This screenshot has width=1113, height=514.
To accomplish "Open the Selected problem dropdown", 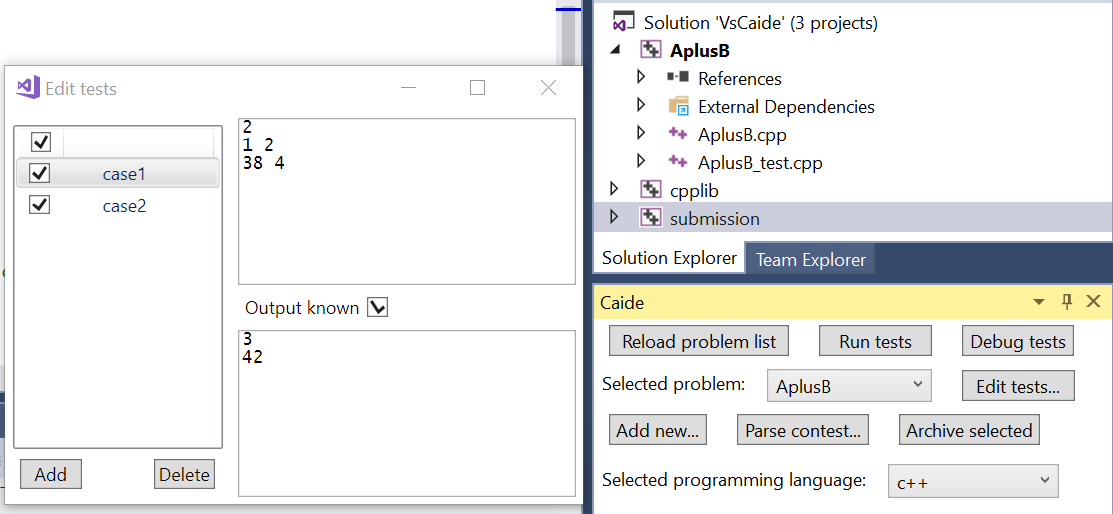I will (x=849, y=385).
